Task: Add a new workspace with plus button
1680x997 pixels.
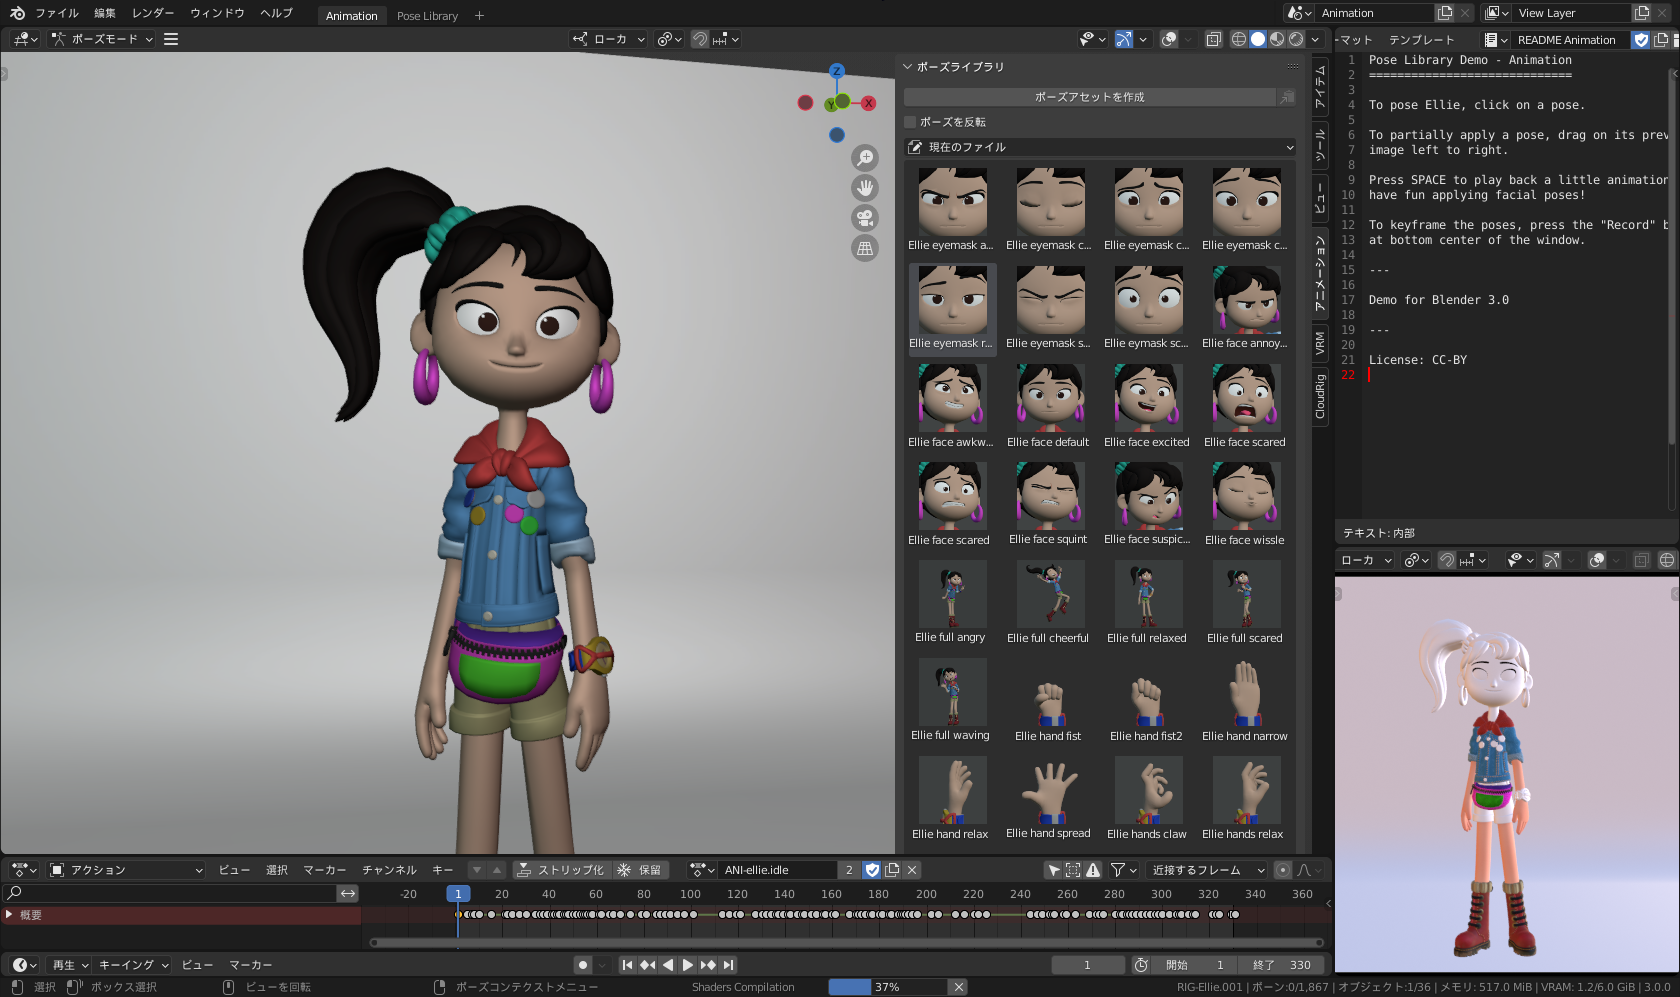Action: 479,16
